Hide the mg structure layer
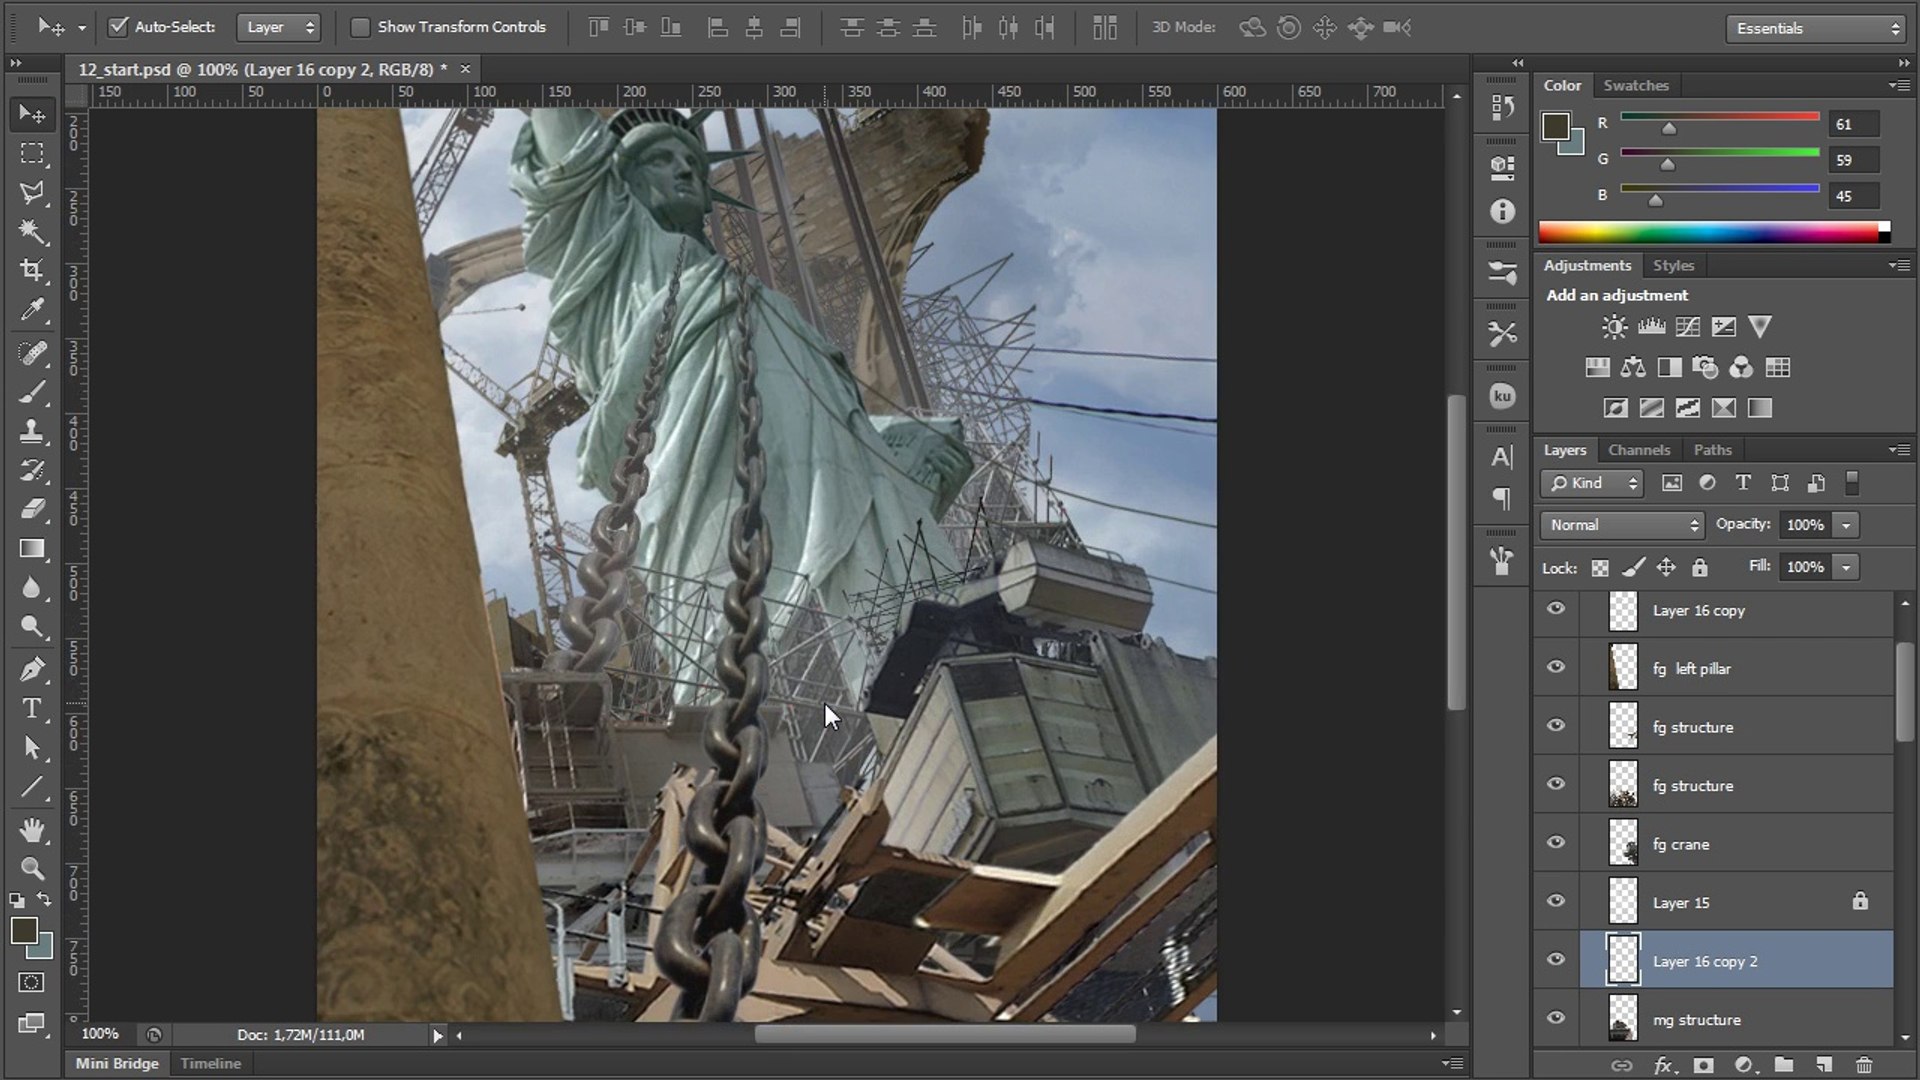Screen dimensions: 1920x1080 (x=1556, y=1019)
